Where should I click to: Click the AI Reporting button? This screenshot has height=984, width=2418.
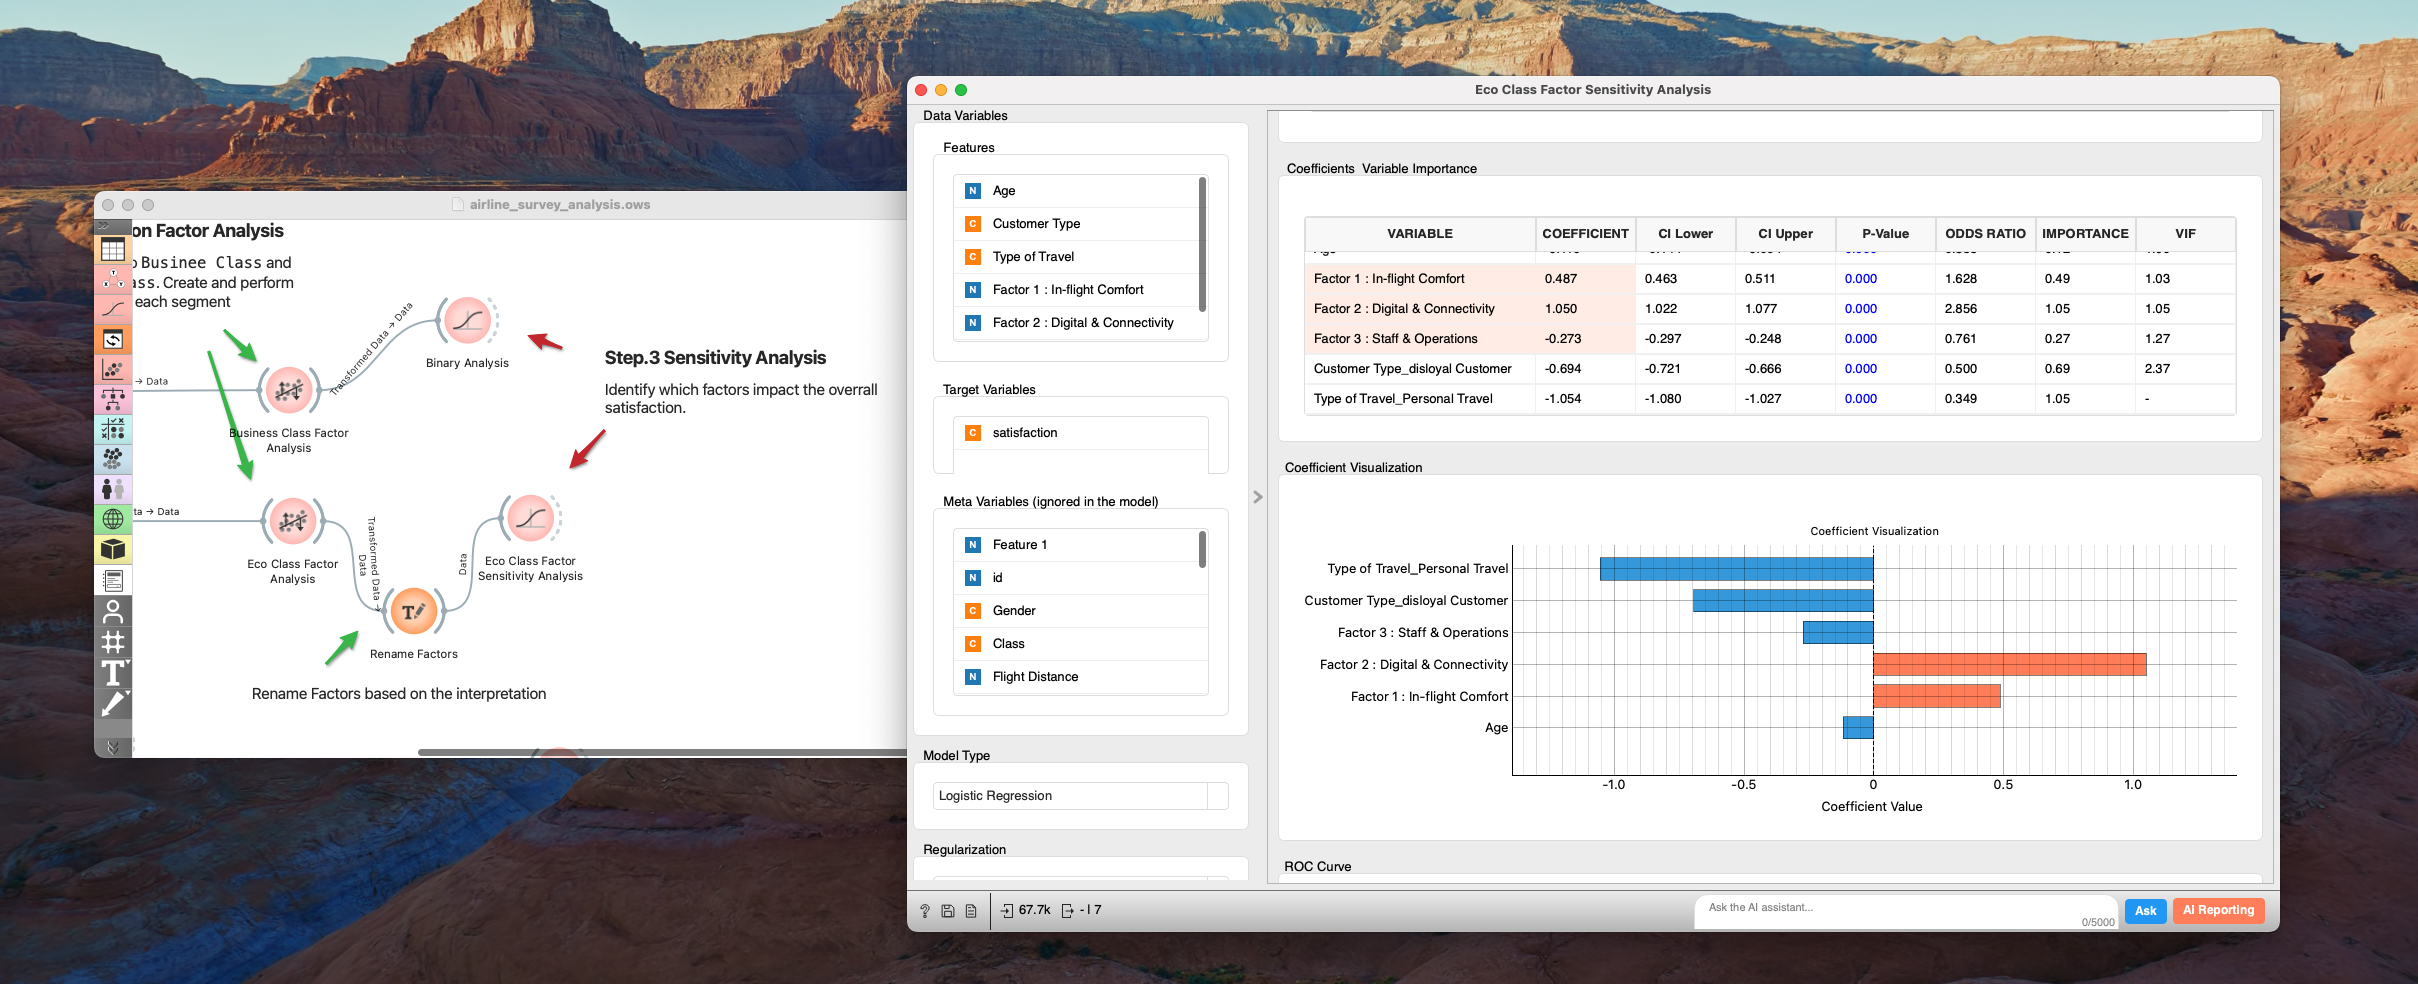click(x=2217, y=911)
